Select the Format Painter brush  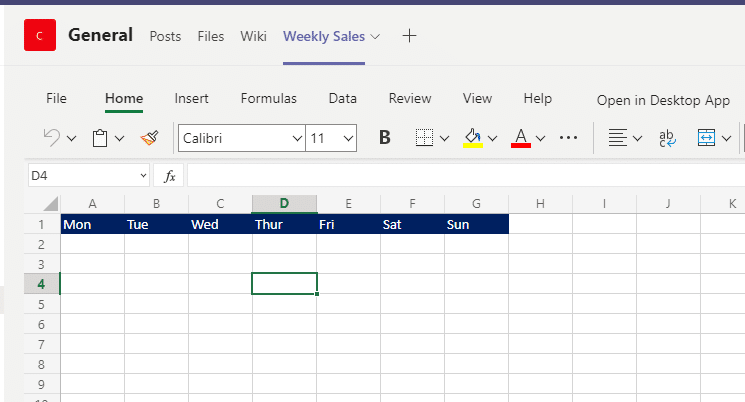tap(149, 138)
